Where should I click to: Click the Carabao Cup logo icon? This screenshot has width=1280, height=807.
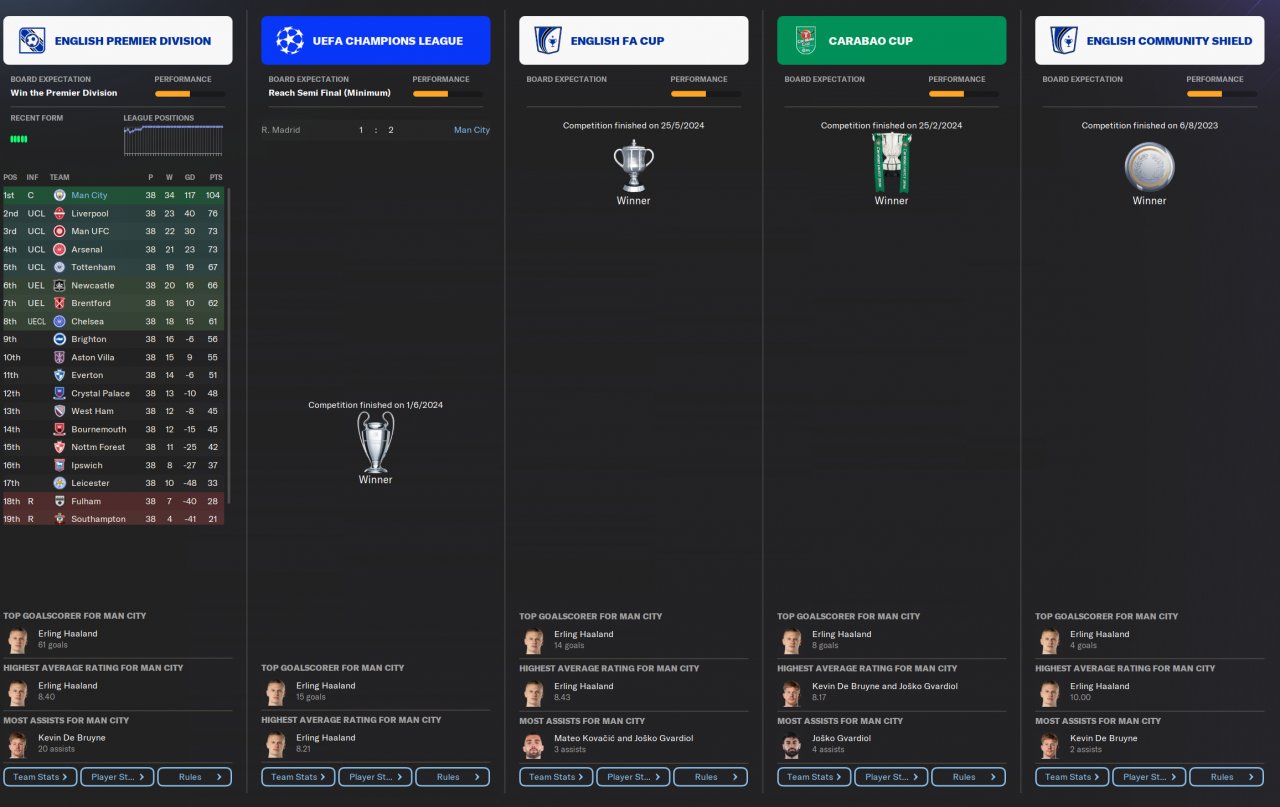click(805, 40)
